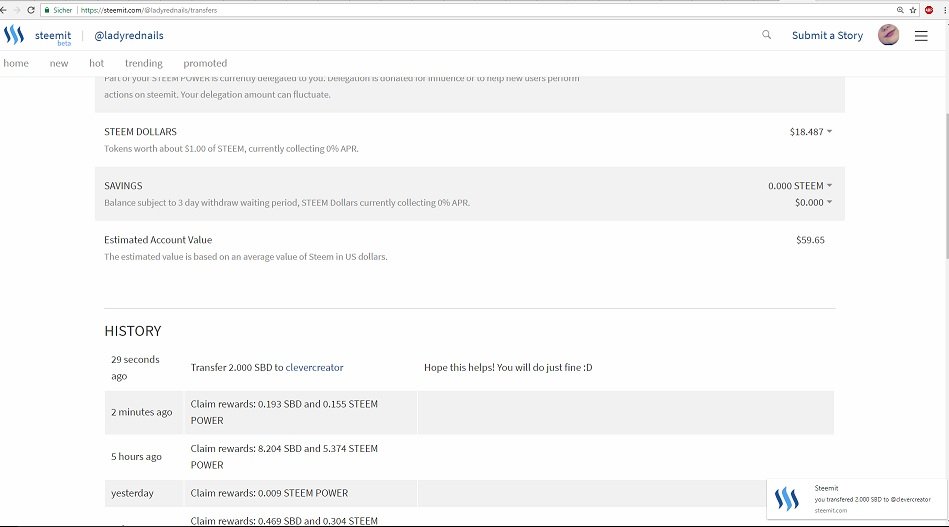Click Submit a Story link
This screenshot has width=949, height=527.
[x=827, y=35]
